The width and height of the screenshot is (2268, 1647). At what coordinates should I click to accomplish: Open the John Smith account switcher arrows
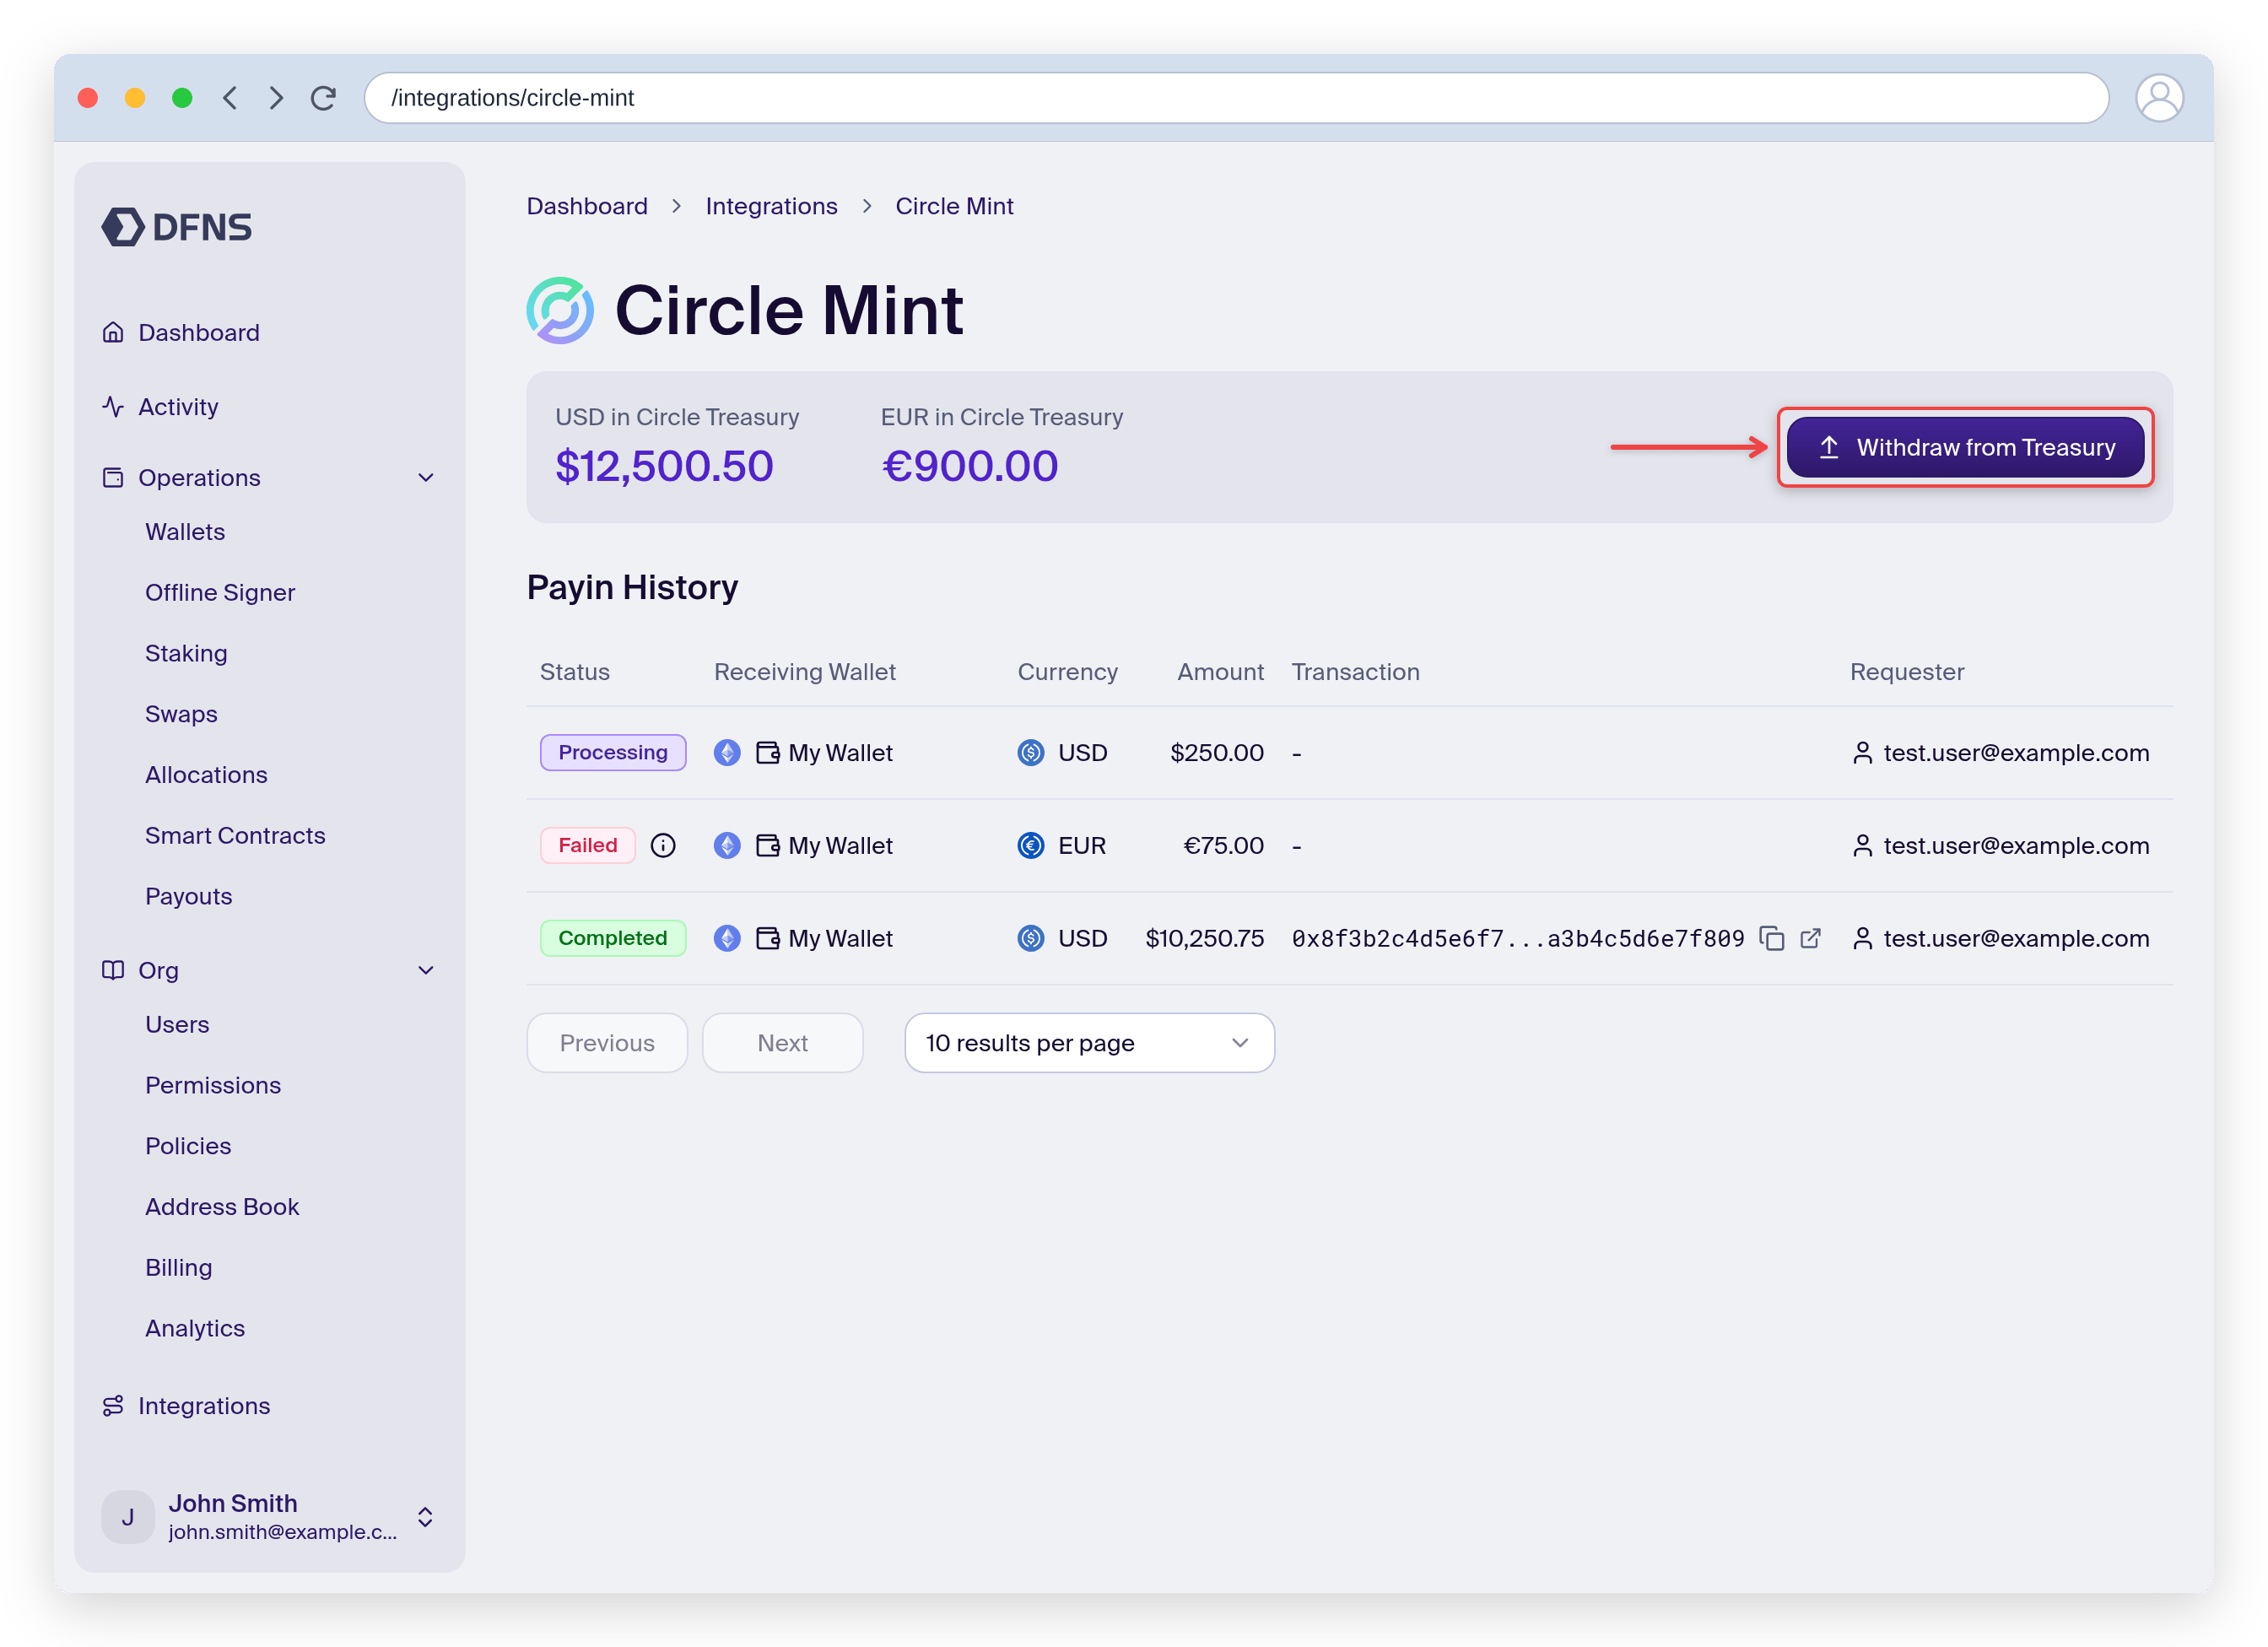[x=425, y=1517]
